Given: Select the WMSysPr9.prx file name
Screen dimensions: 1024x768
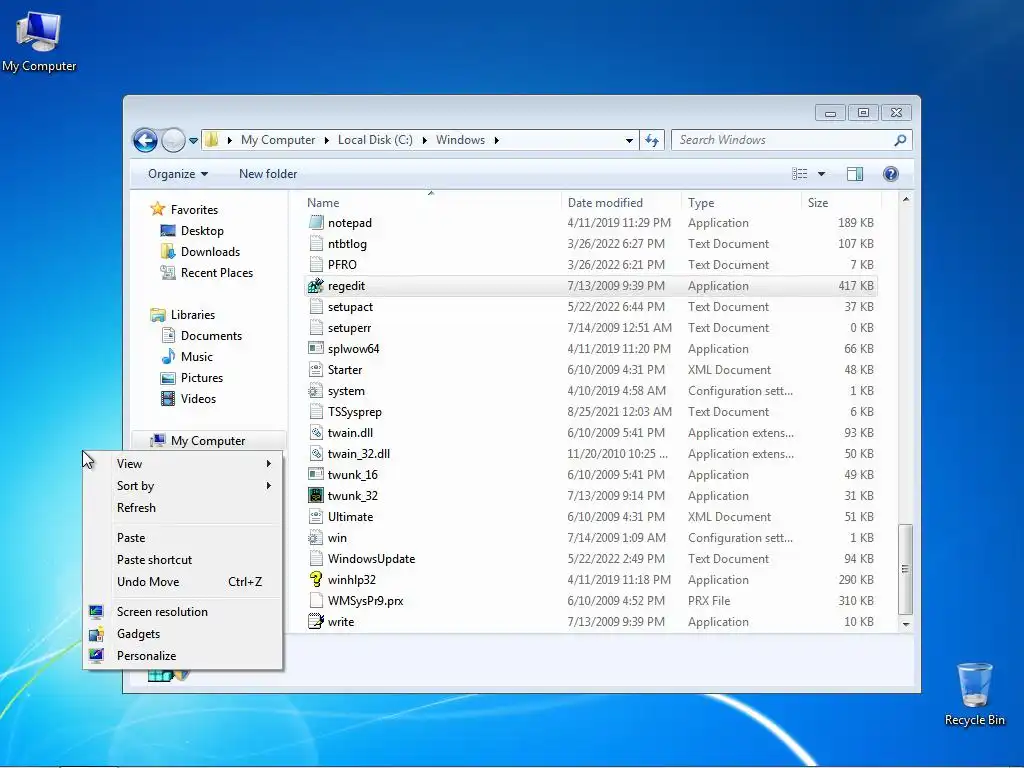Looking at the screenshot, I should tap(365, 601).
